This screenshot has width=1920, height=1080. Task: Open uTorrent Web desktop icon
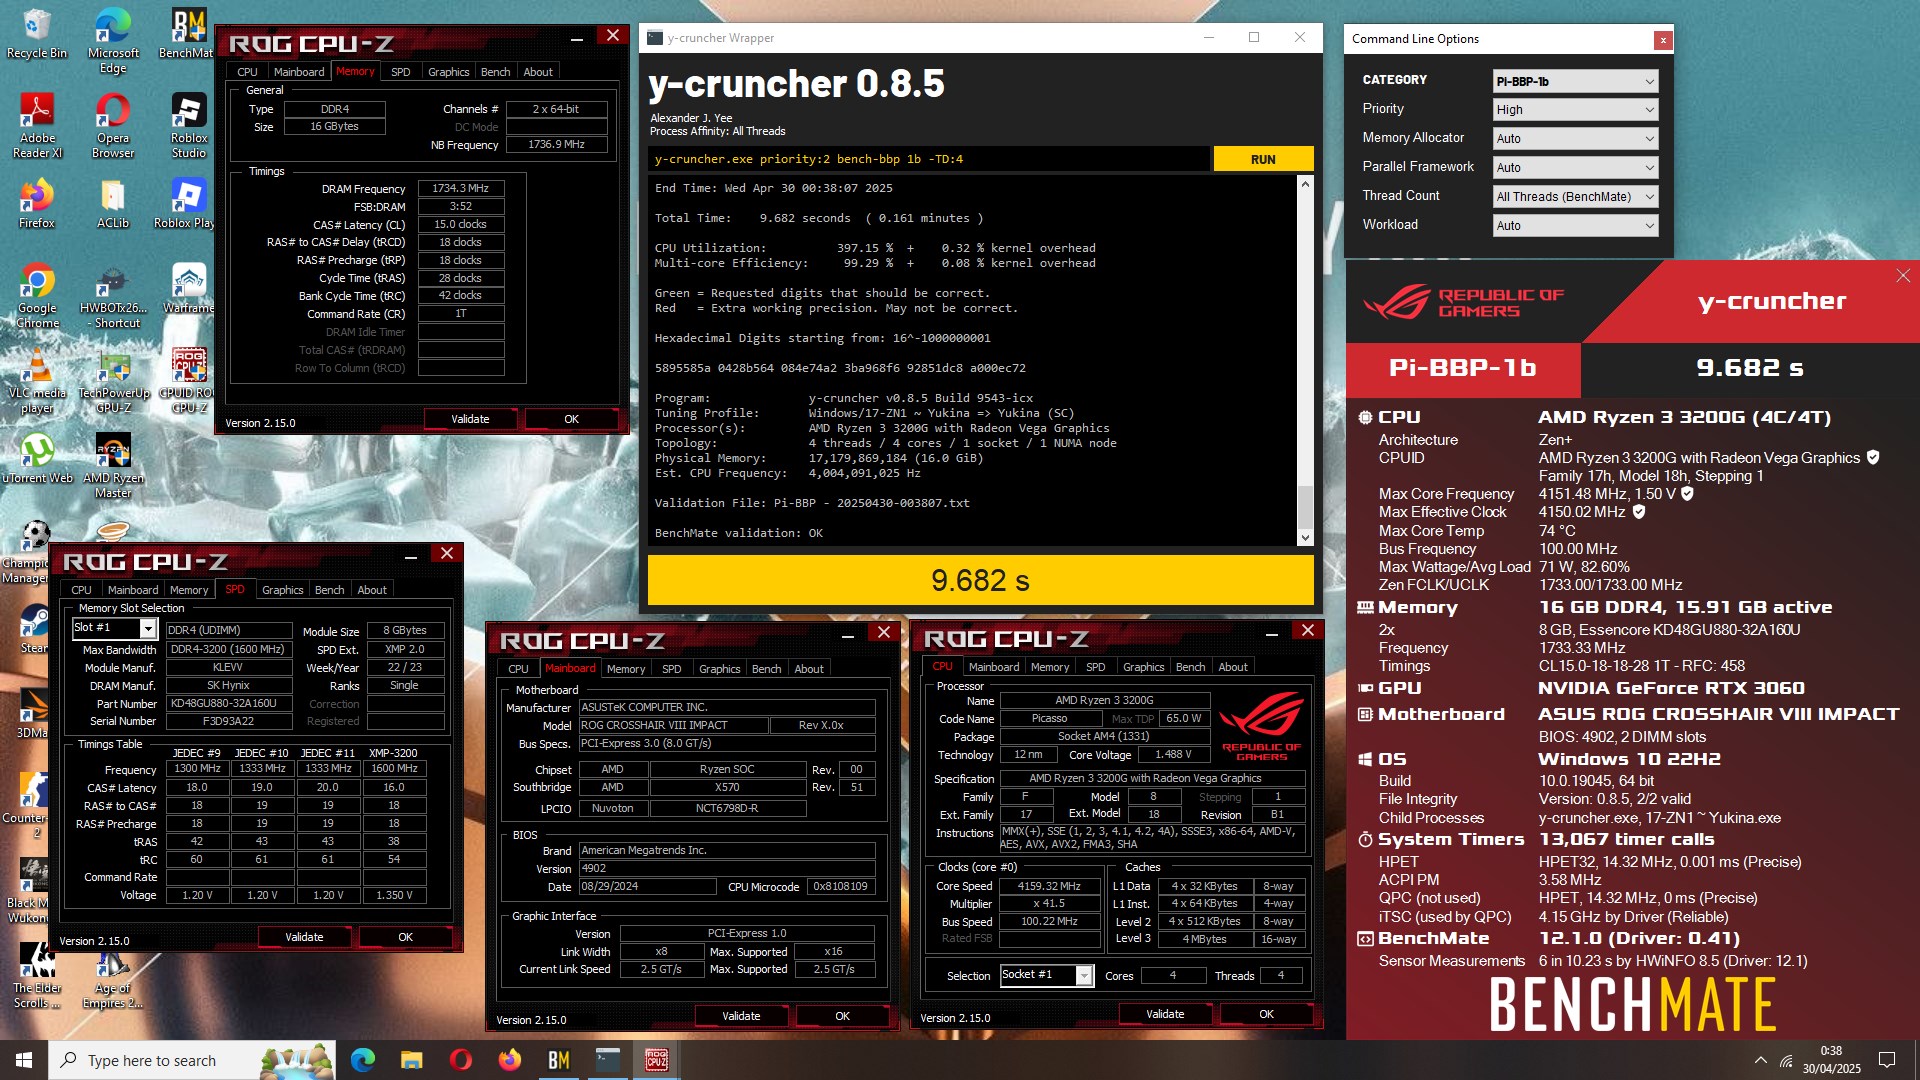click(x=37, y=459)
